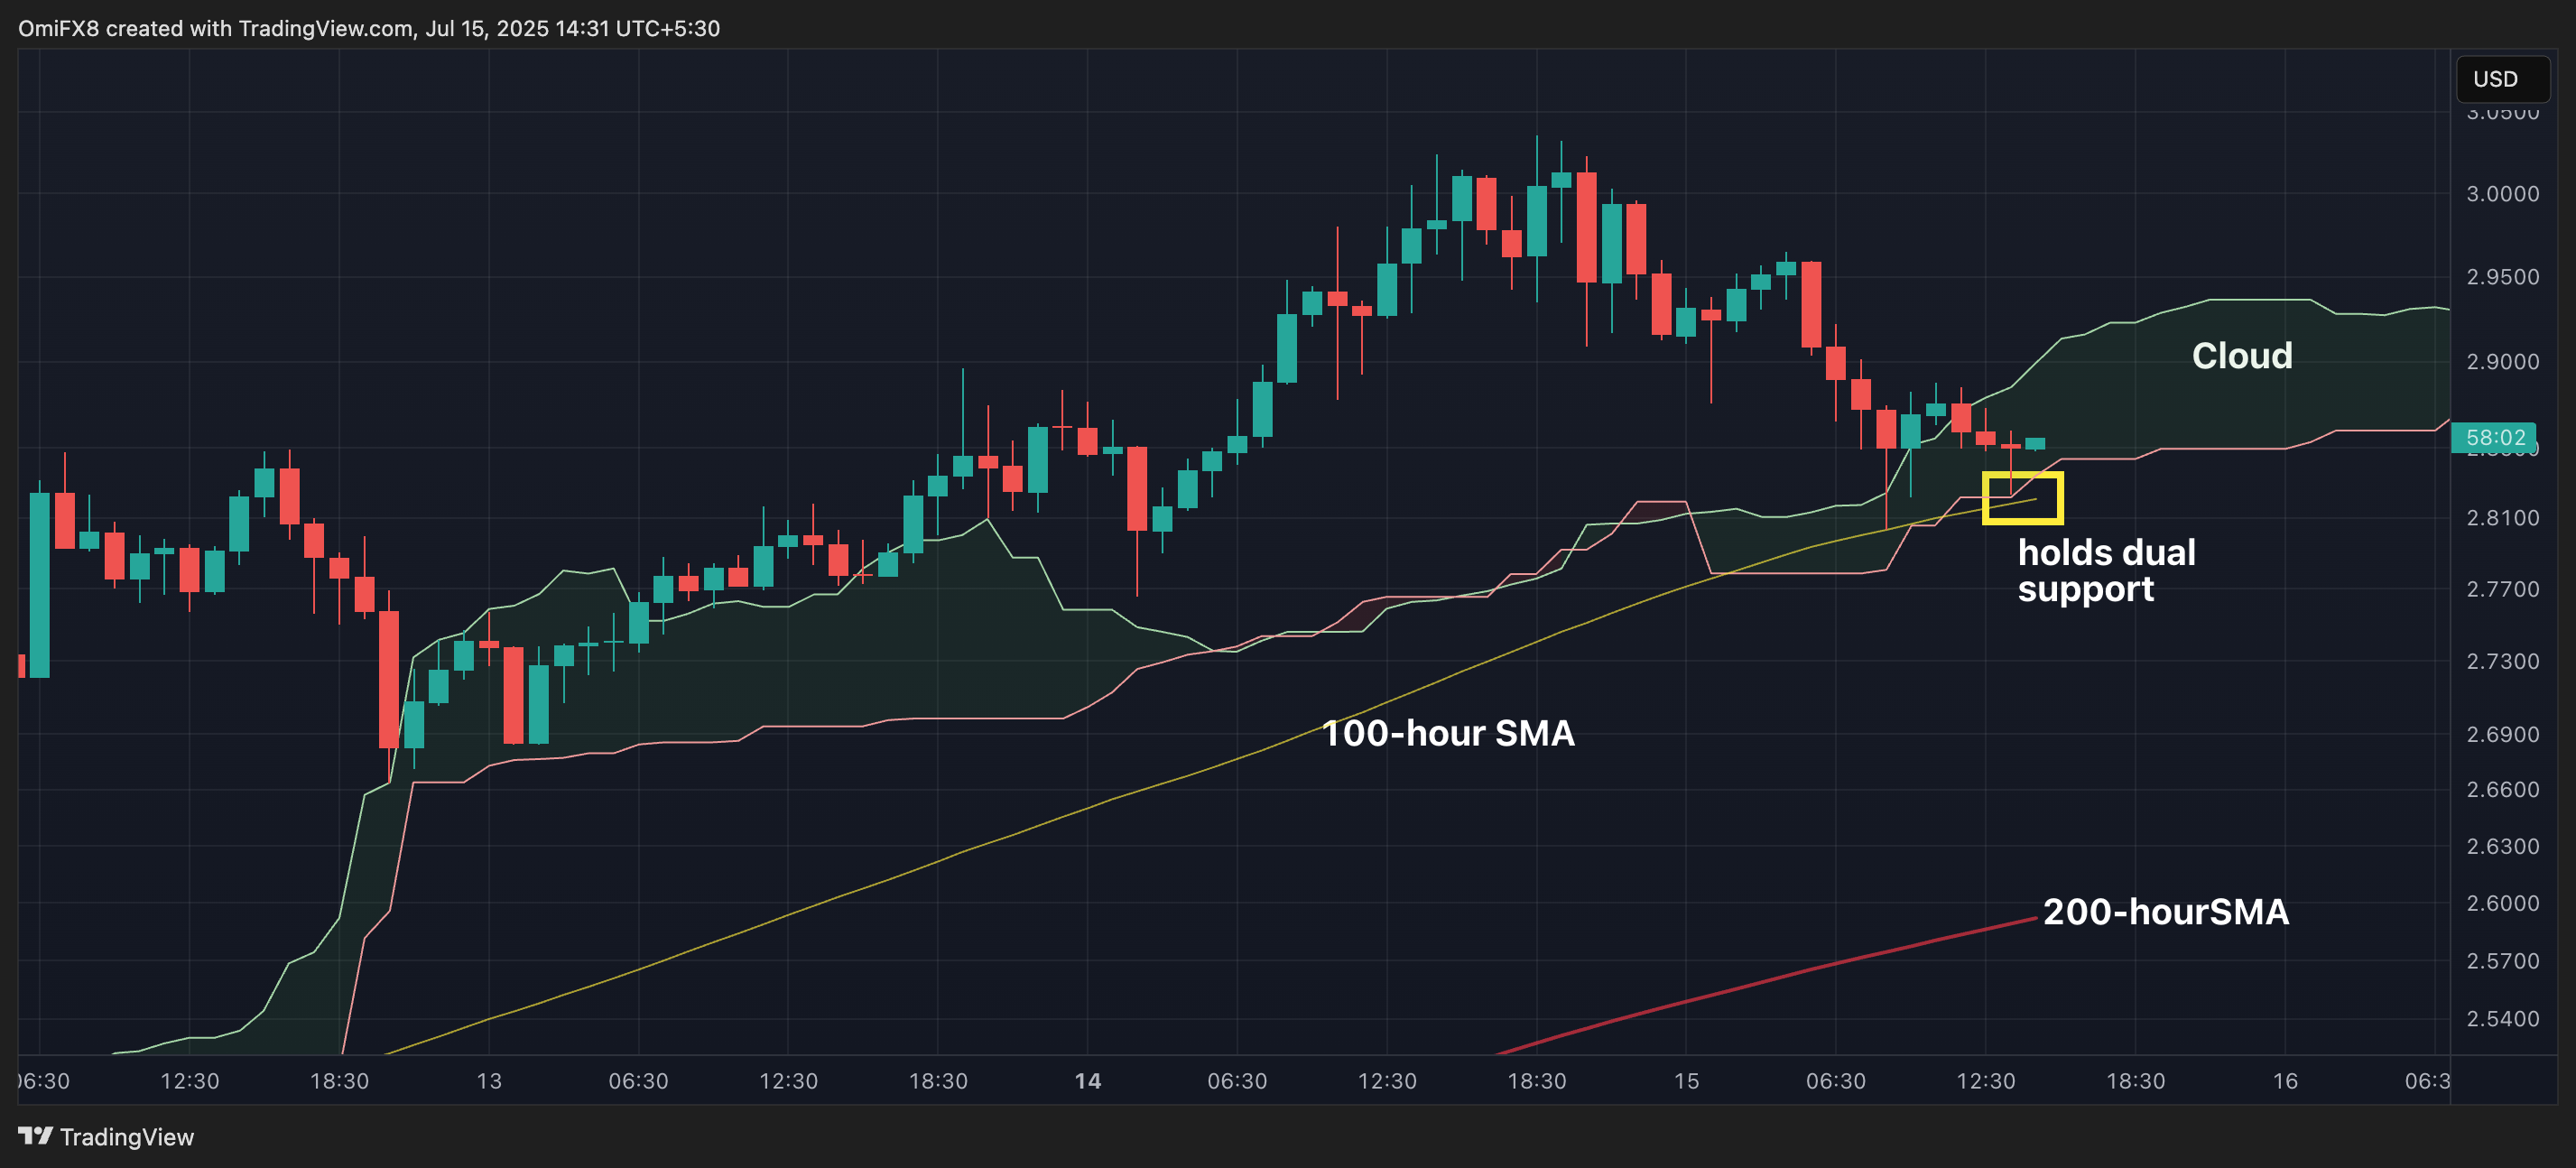This screenshot has width=2576, height=1168.
Task: Click the 2.6600 price axis label
Action: [2502, 789]
